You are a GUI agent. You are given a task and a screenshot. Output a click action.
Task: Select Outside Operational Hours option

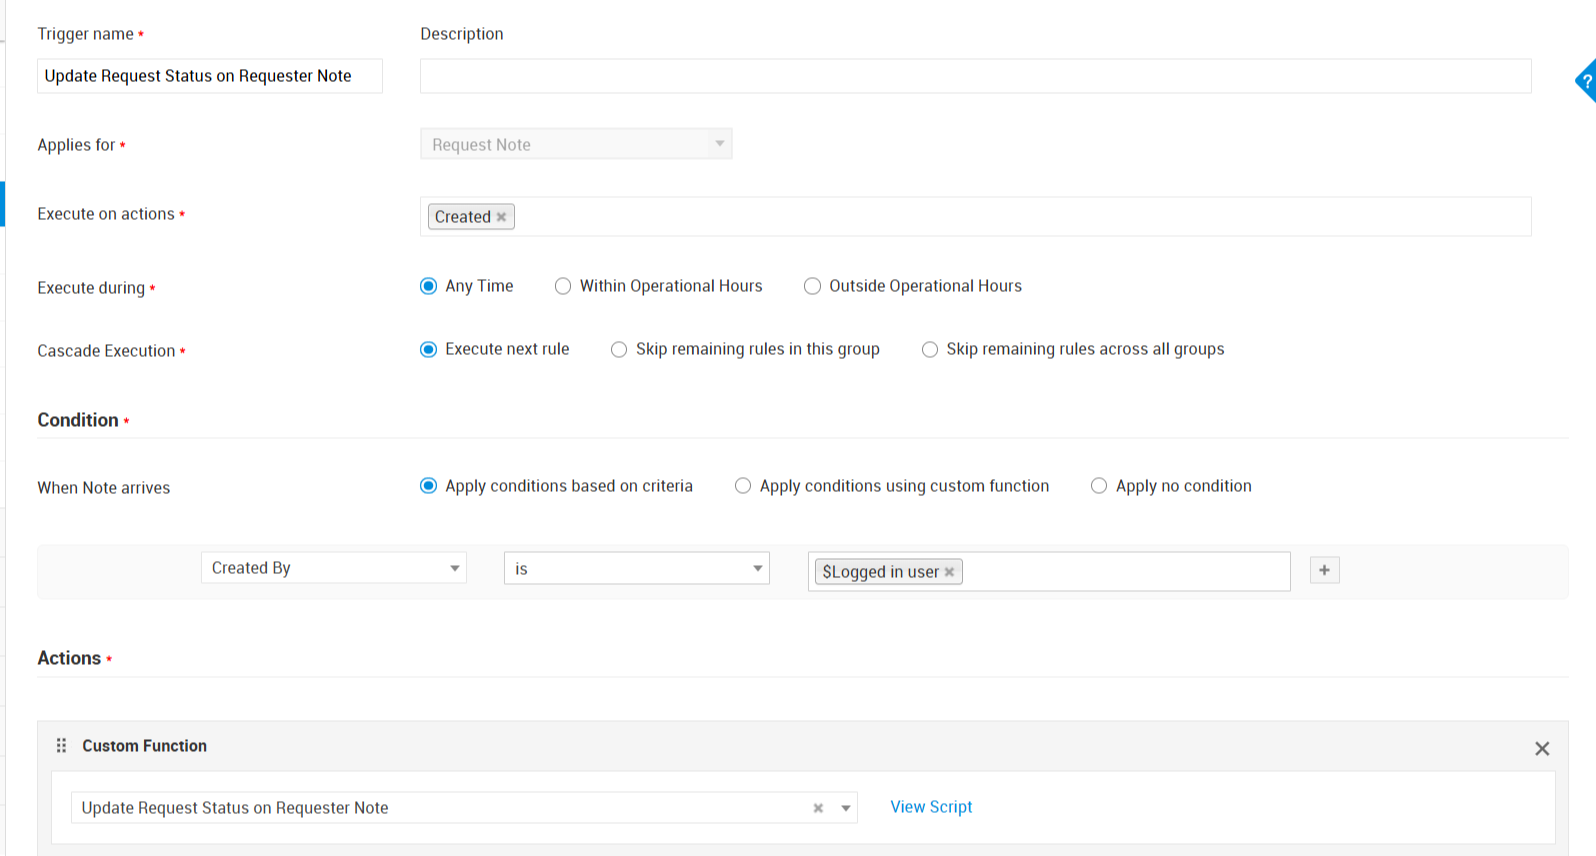coord(812,286)
